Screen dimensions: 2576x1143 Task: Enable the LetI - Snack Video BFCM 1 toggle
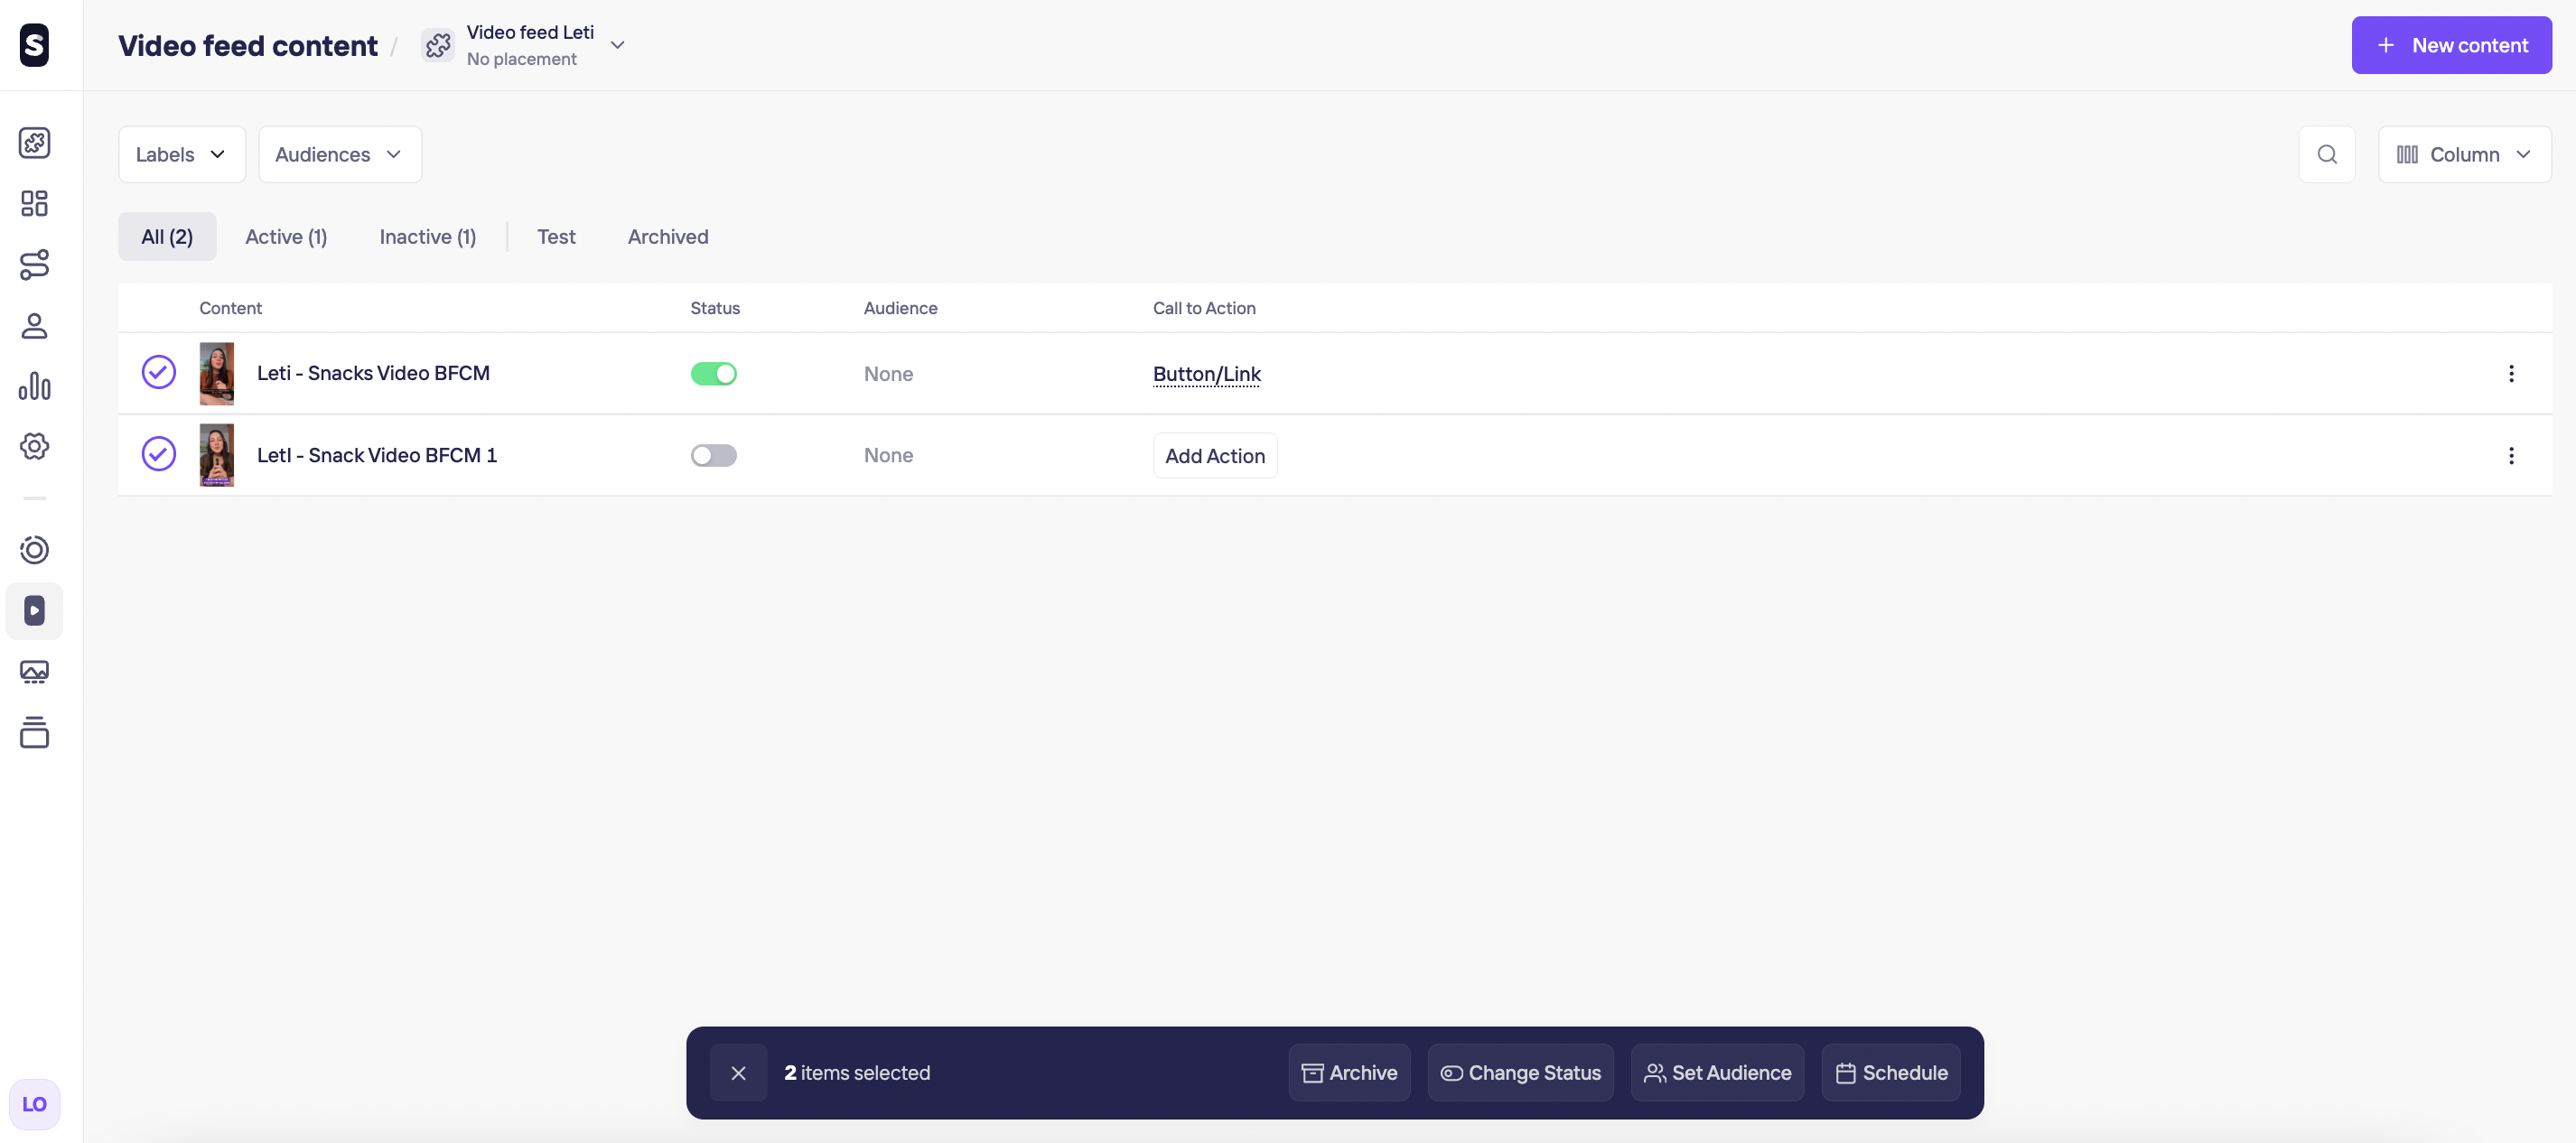tap(713, 456)
